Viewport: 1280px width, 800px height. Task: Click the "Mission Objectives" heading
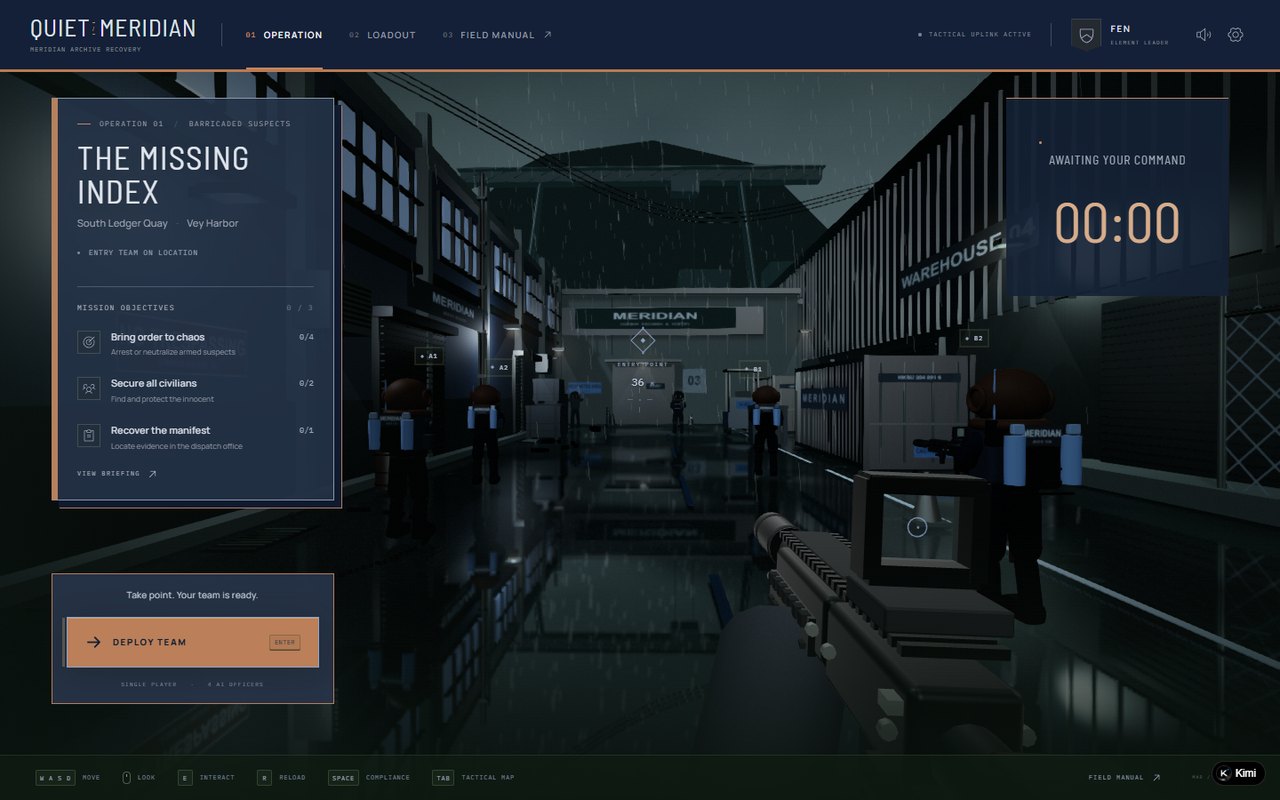point(126,308)
